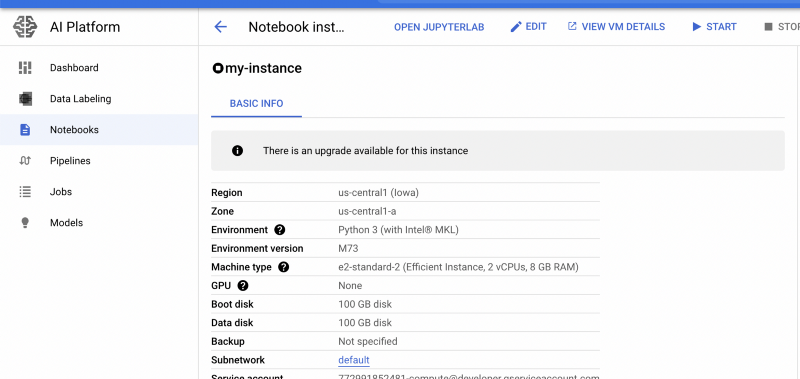Click the Environment version label
Image resolution: width=800 pixels, height=379 pixels.
[x=257, y=248]
